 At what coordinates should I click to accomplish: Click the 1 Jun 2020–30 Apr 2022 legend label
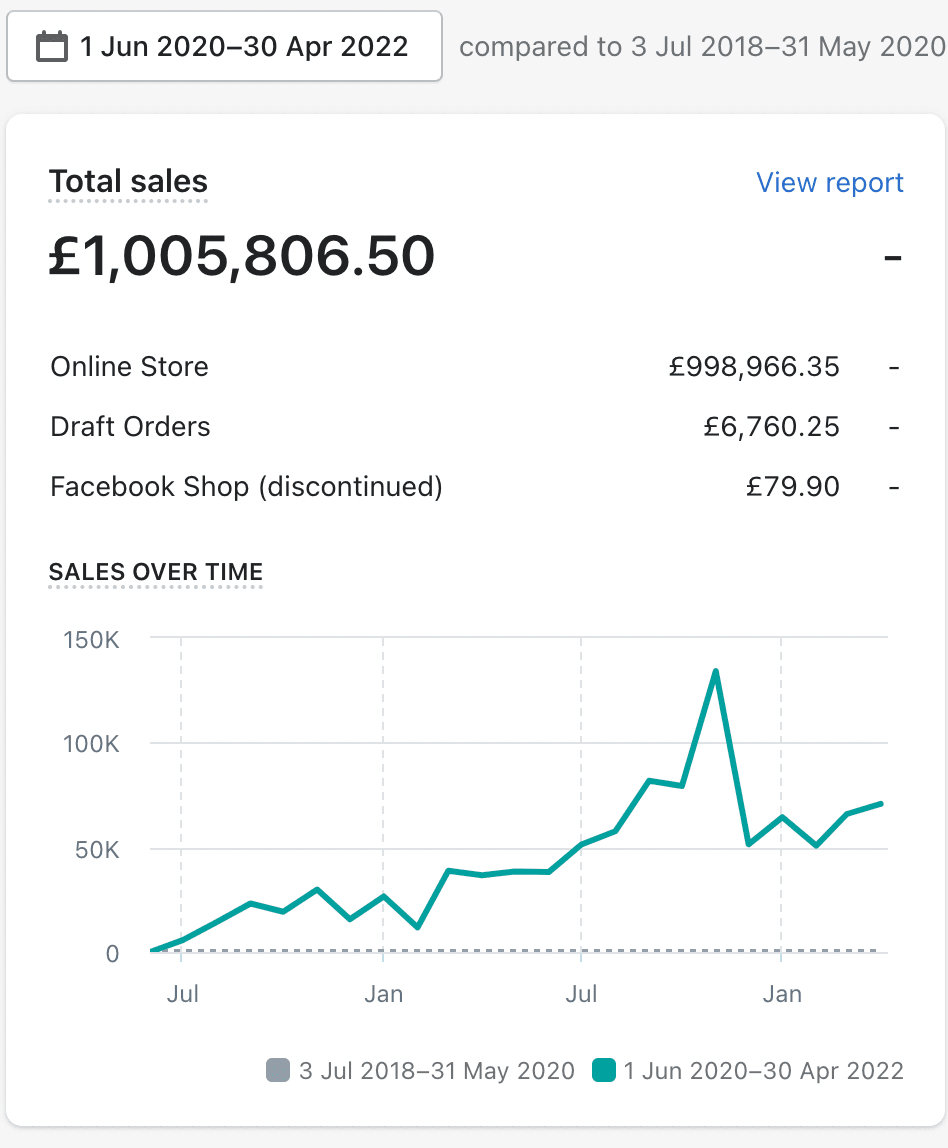tap(763, 1071)
